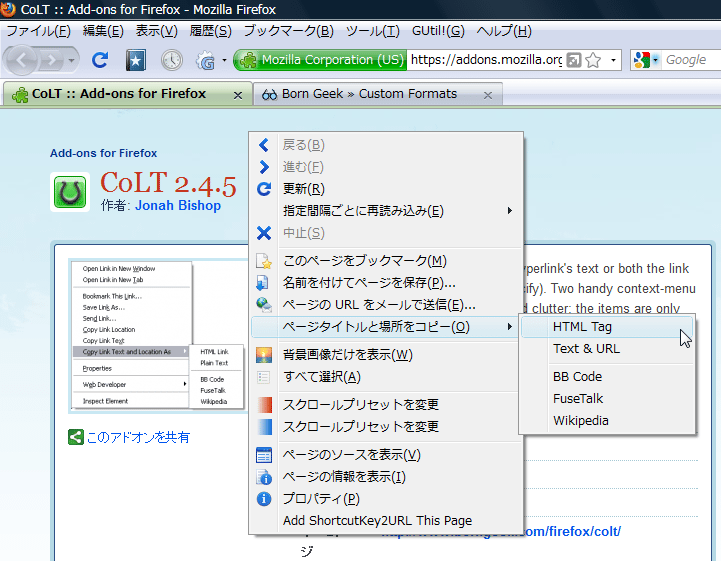Click the send link globe-mail icon

click(x=263, y=304)
